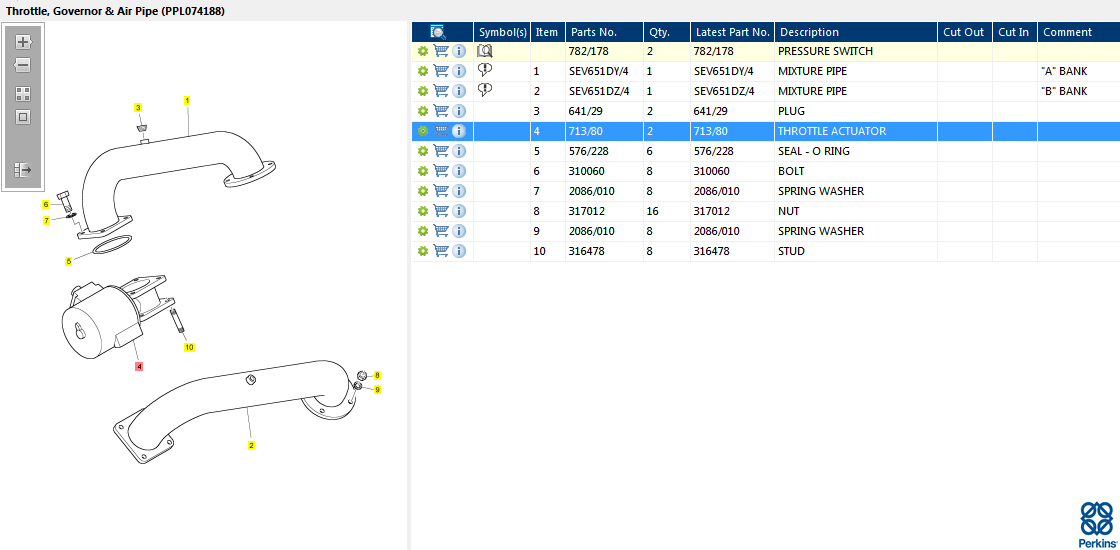Add STUD 316478 to cart

441,251
